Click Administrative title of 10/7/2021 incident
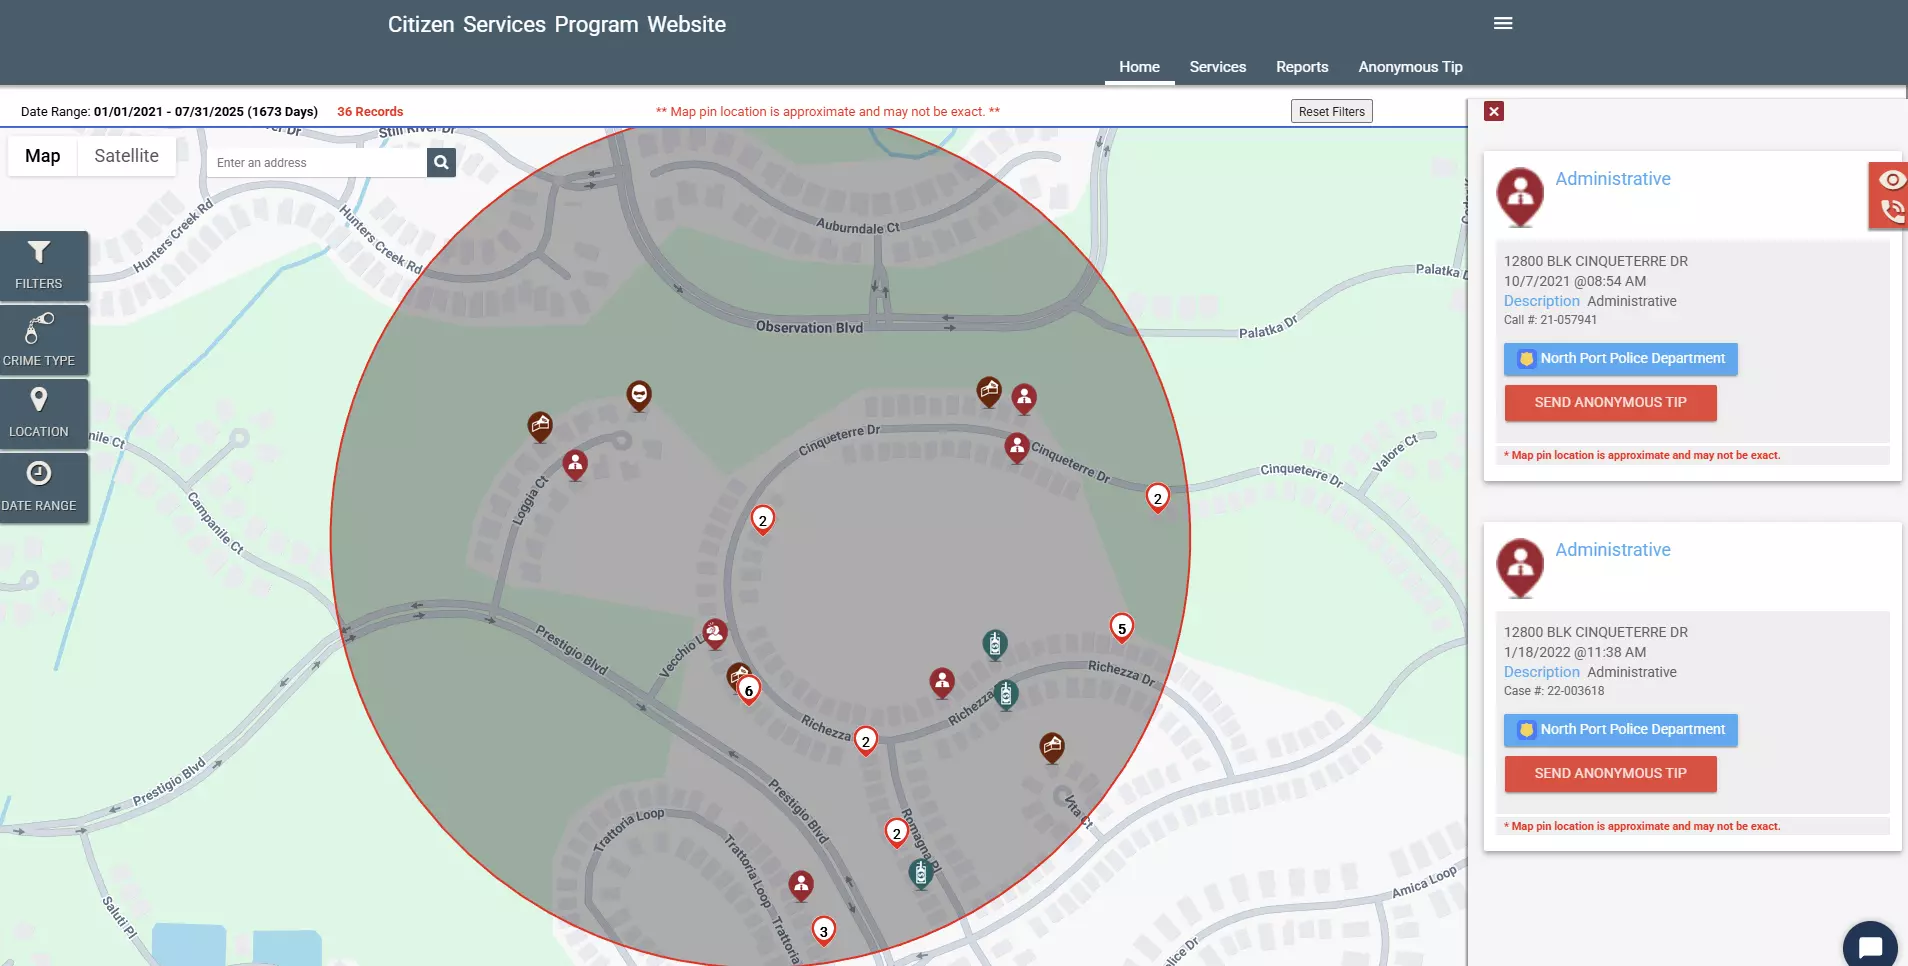This screenshot has width=1908, height=966. click(1612, 179)
